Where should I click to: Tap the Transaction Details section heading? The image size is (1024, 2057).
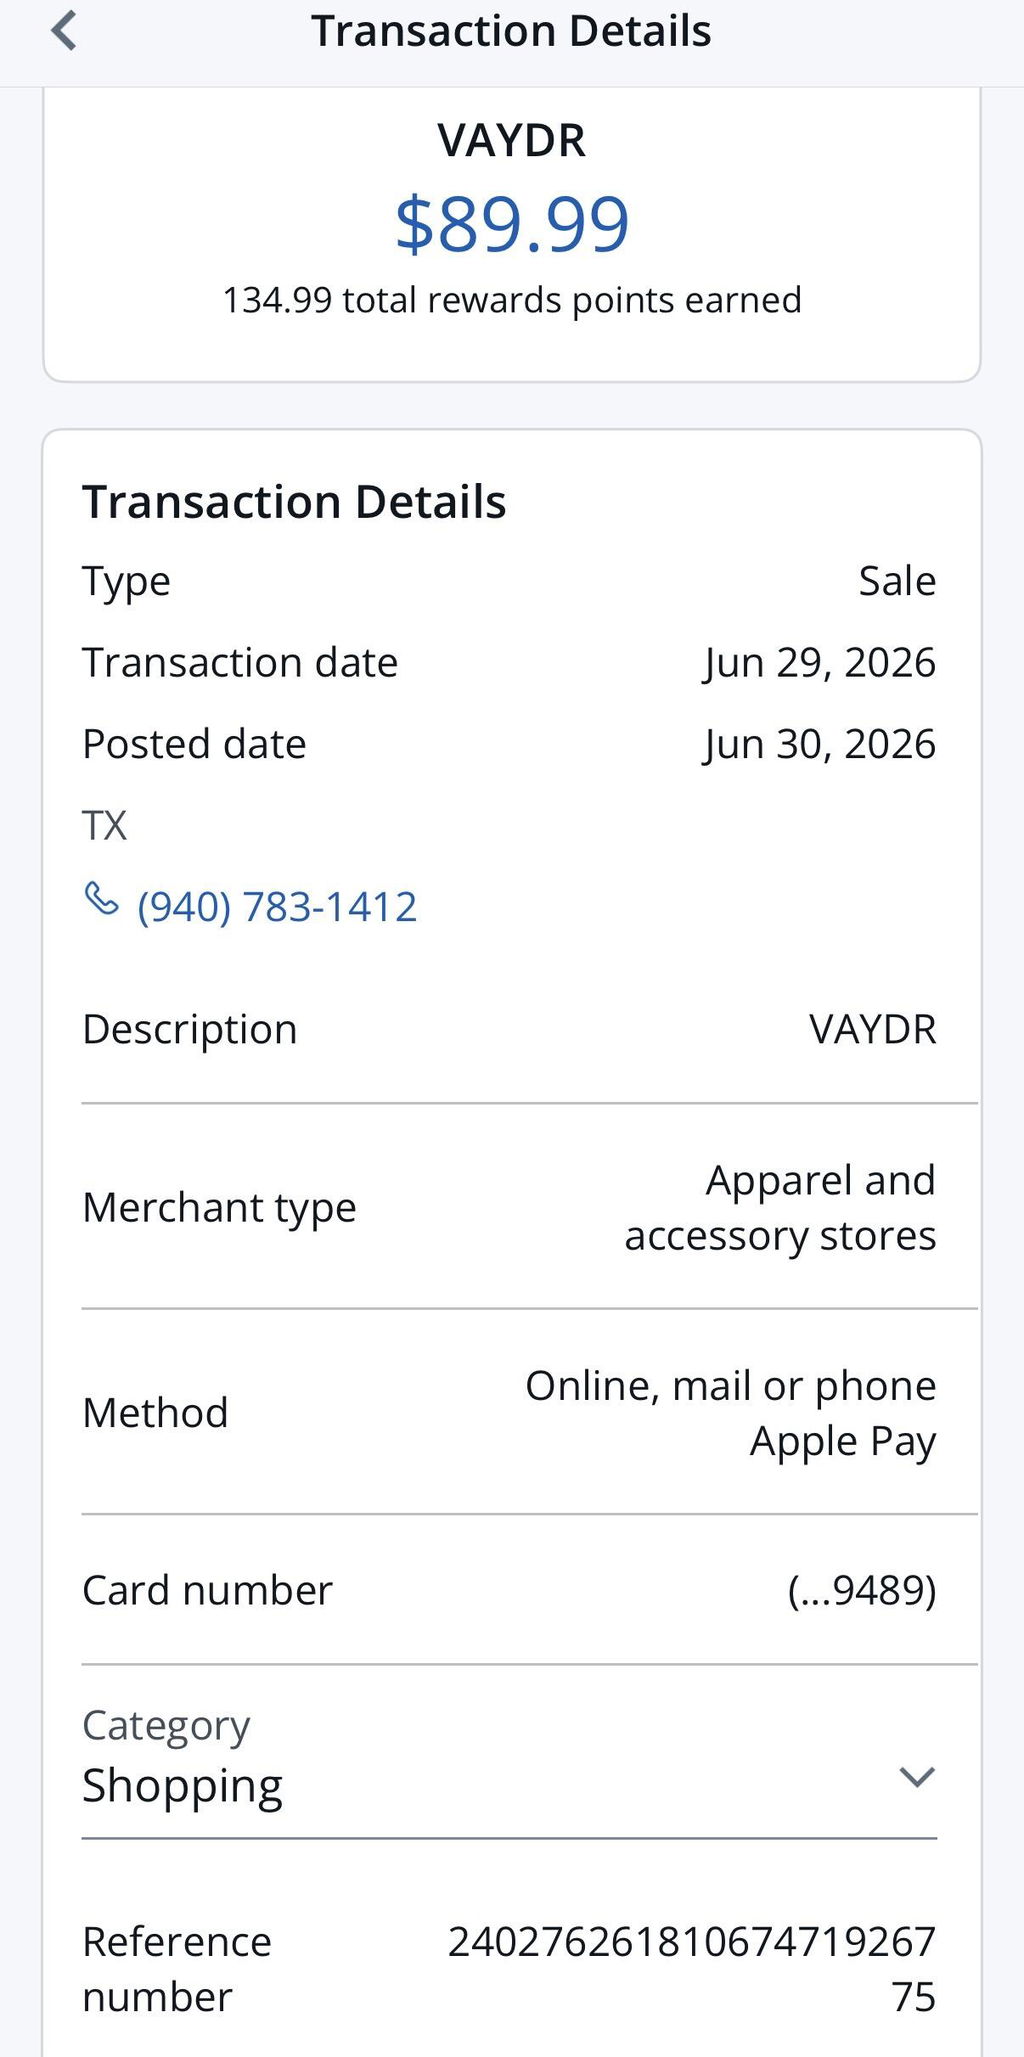tap(294, 502)
